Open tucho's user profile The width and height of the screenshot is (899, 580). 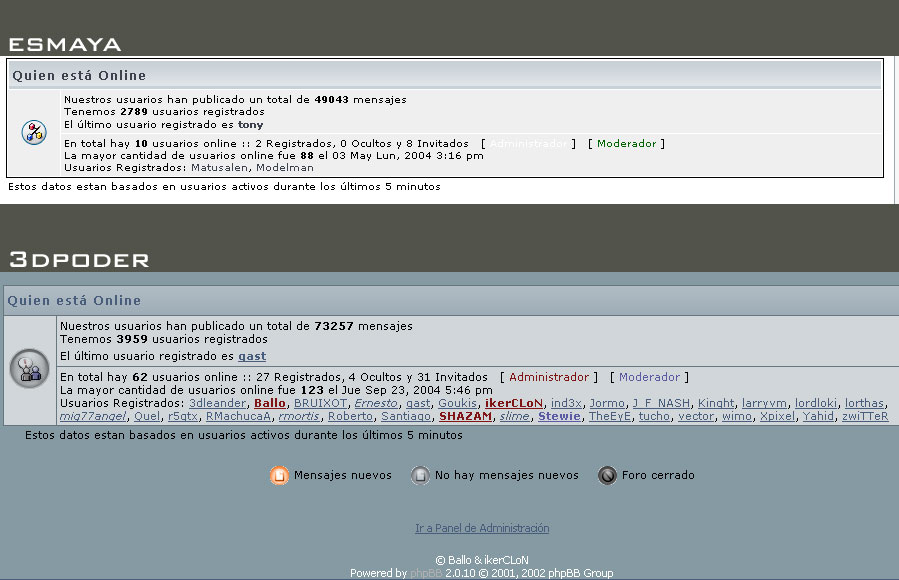point(654,416)
